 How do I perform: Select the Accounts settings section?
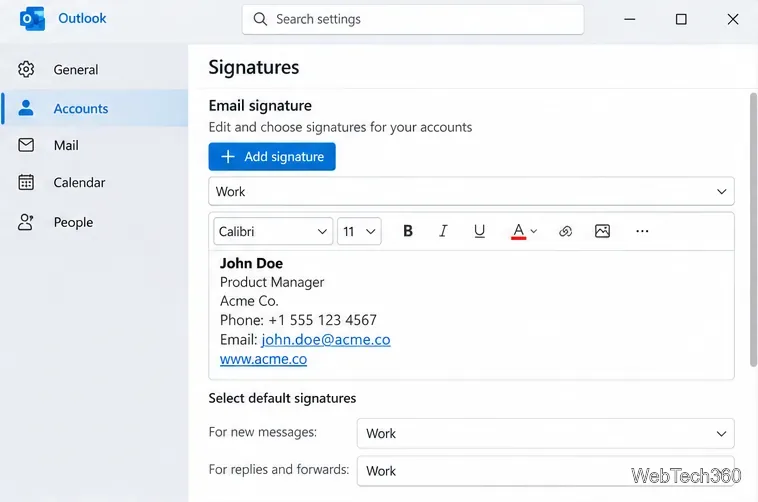click(95, 108)
